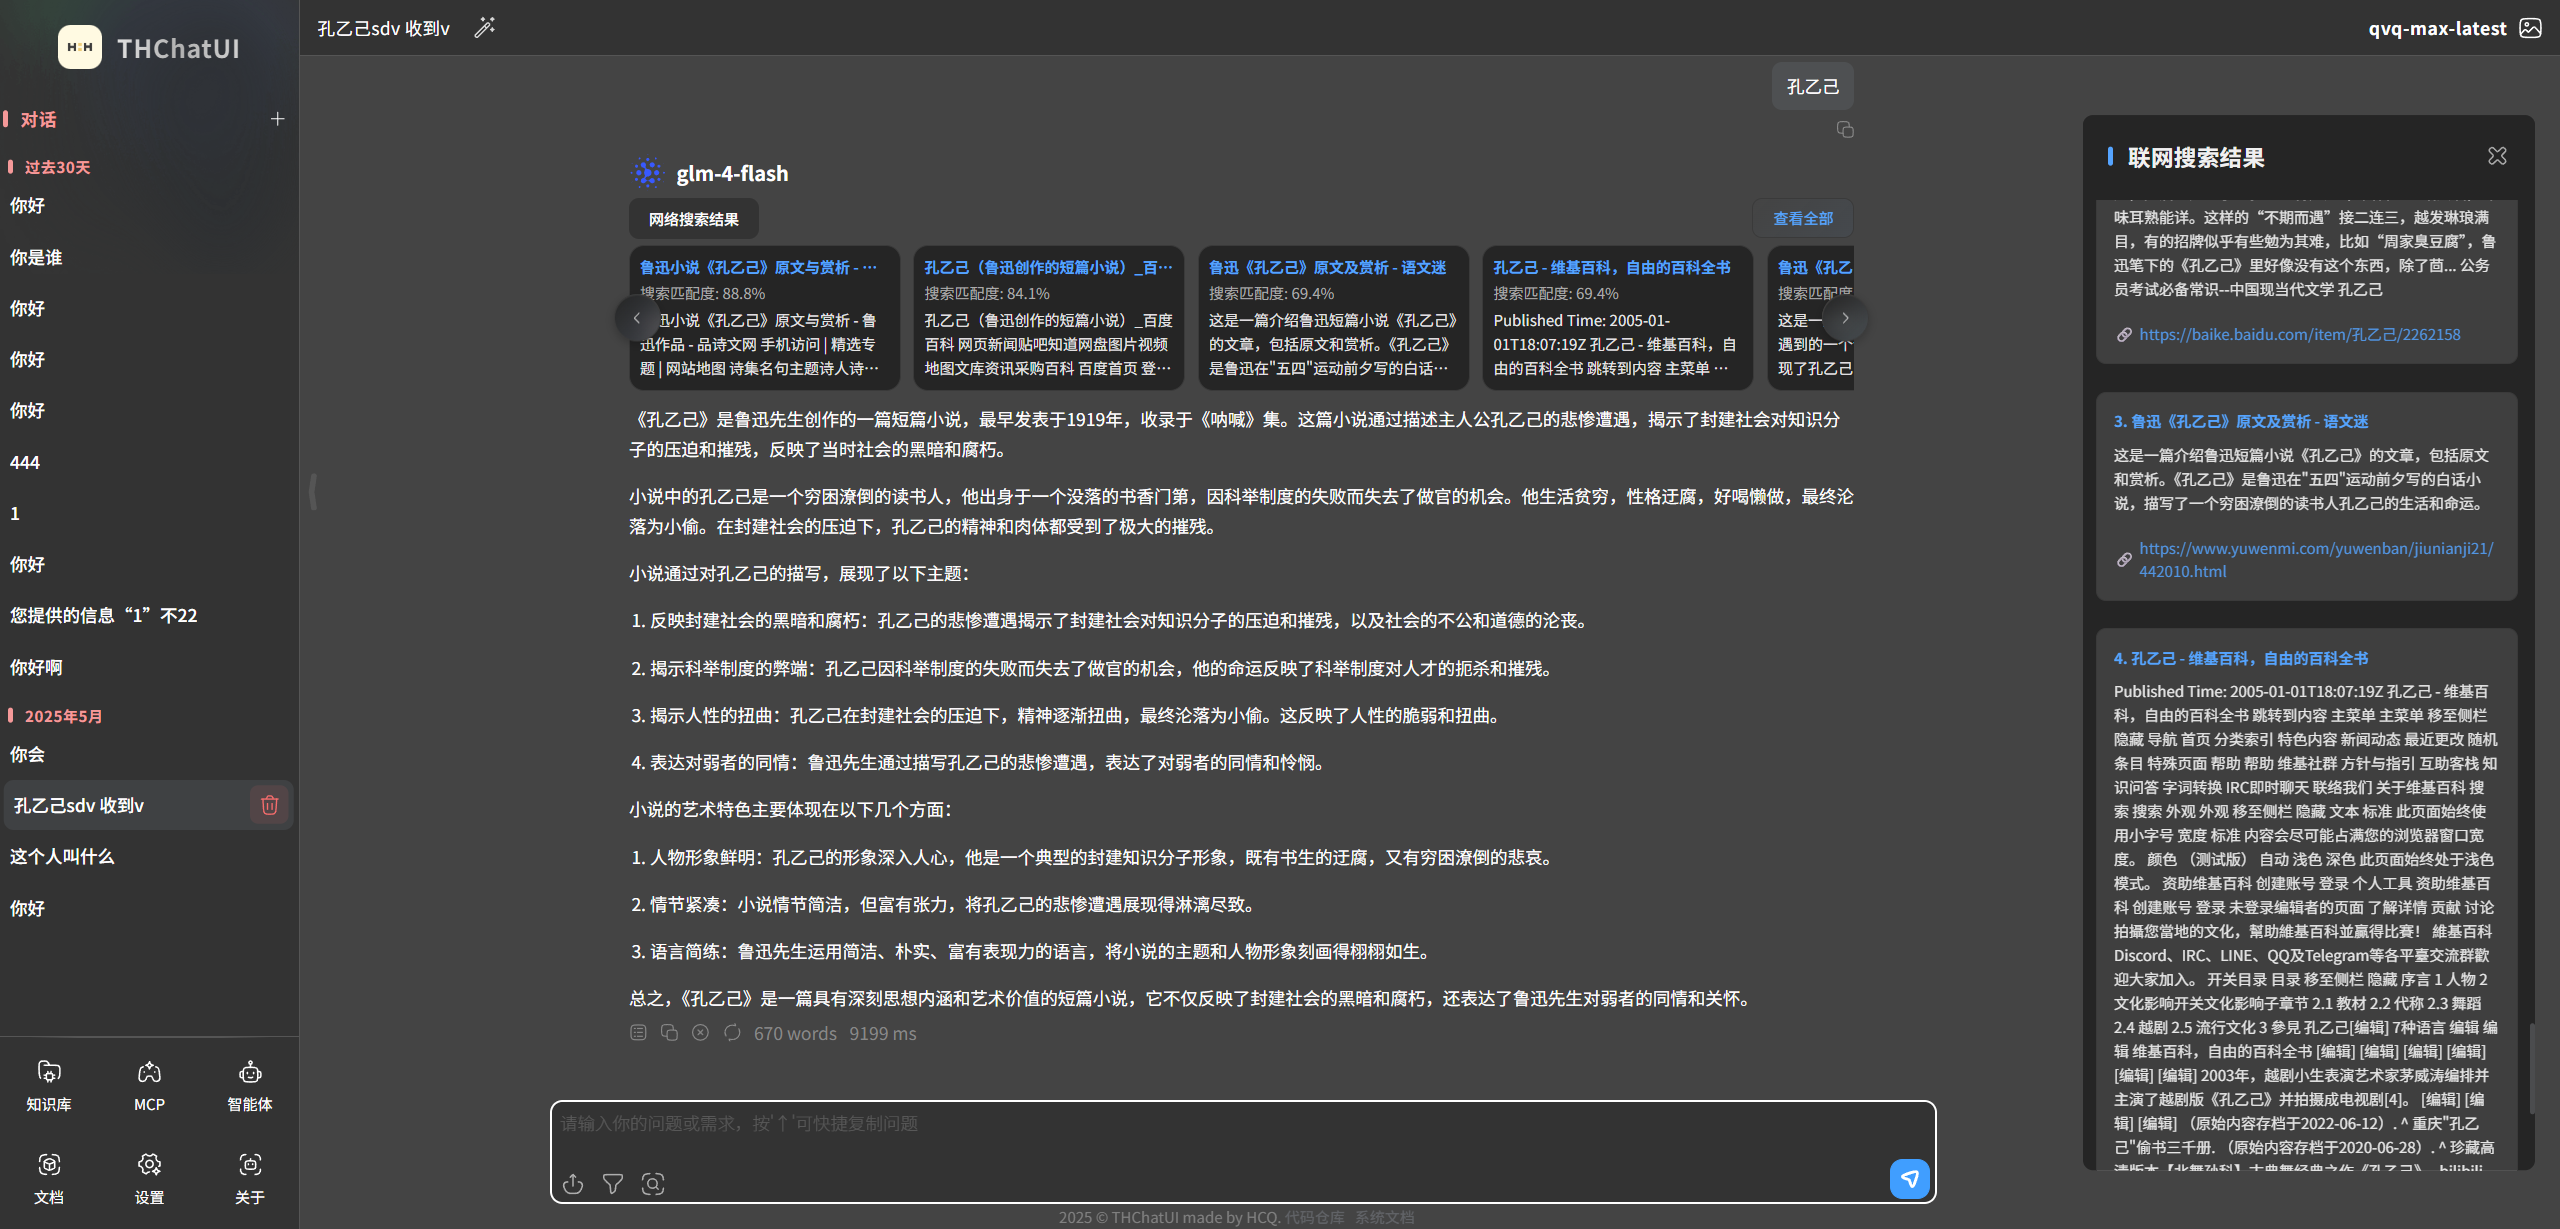Open the 智能体 agents page
The image size is (2560, 1229).
[x=250, y=1085]
